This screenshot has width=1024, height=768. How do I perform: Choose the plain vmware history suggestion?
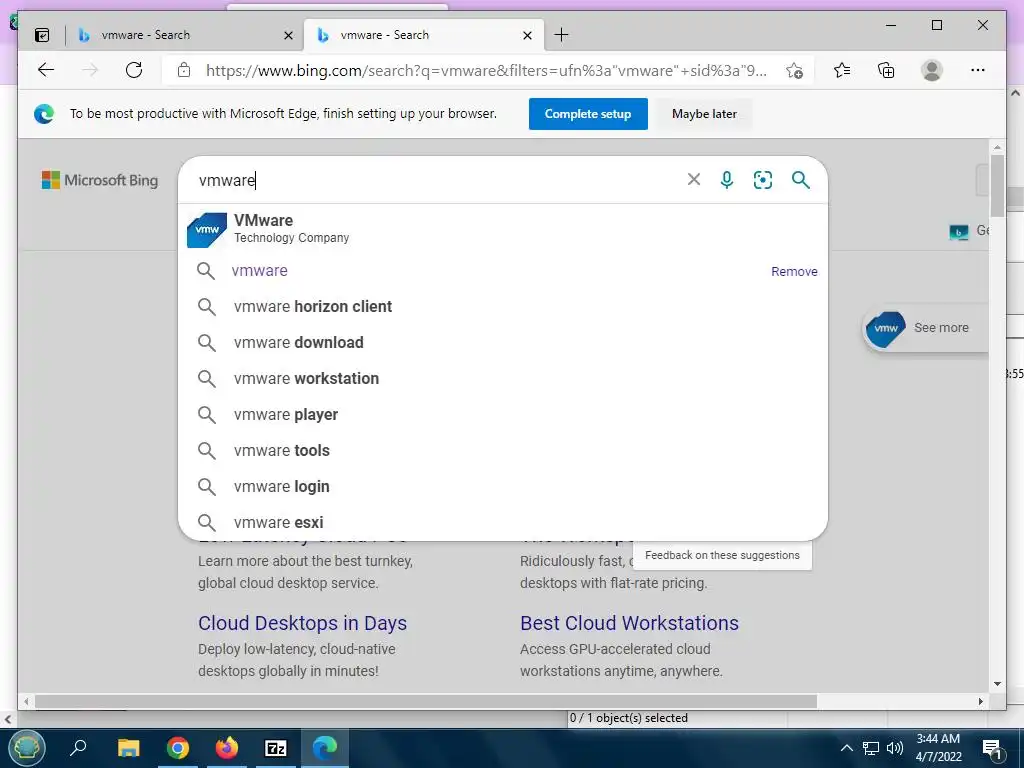click(x=259, y=270)
